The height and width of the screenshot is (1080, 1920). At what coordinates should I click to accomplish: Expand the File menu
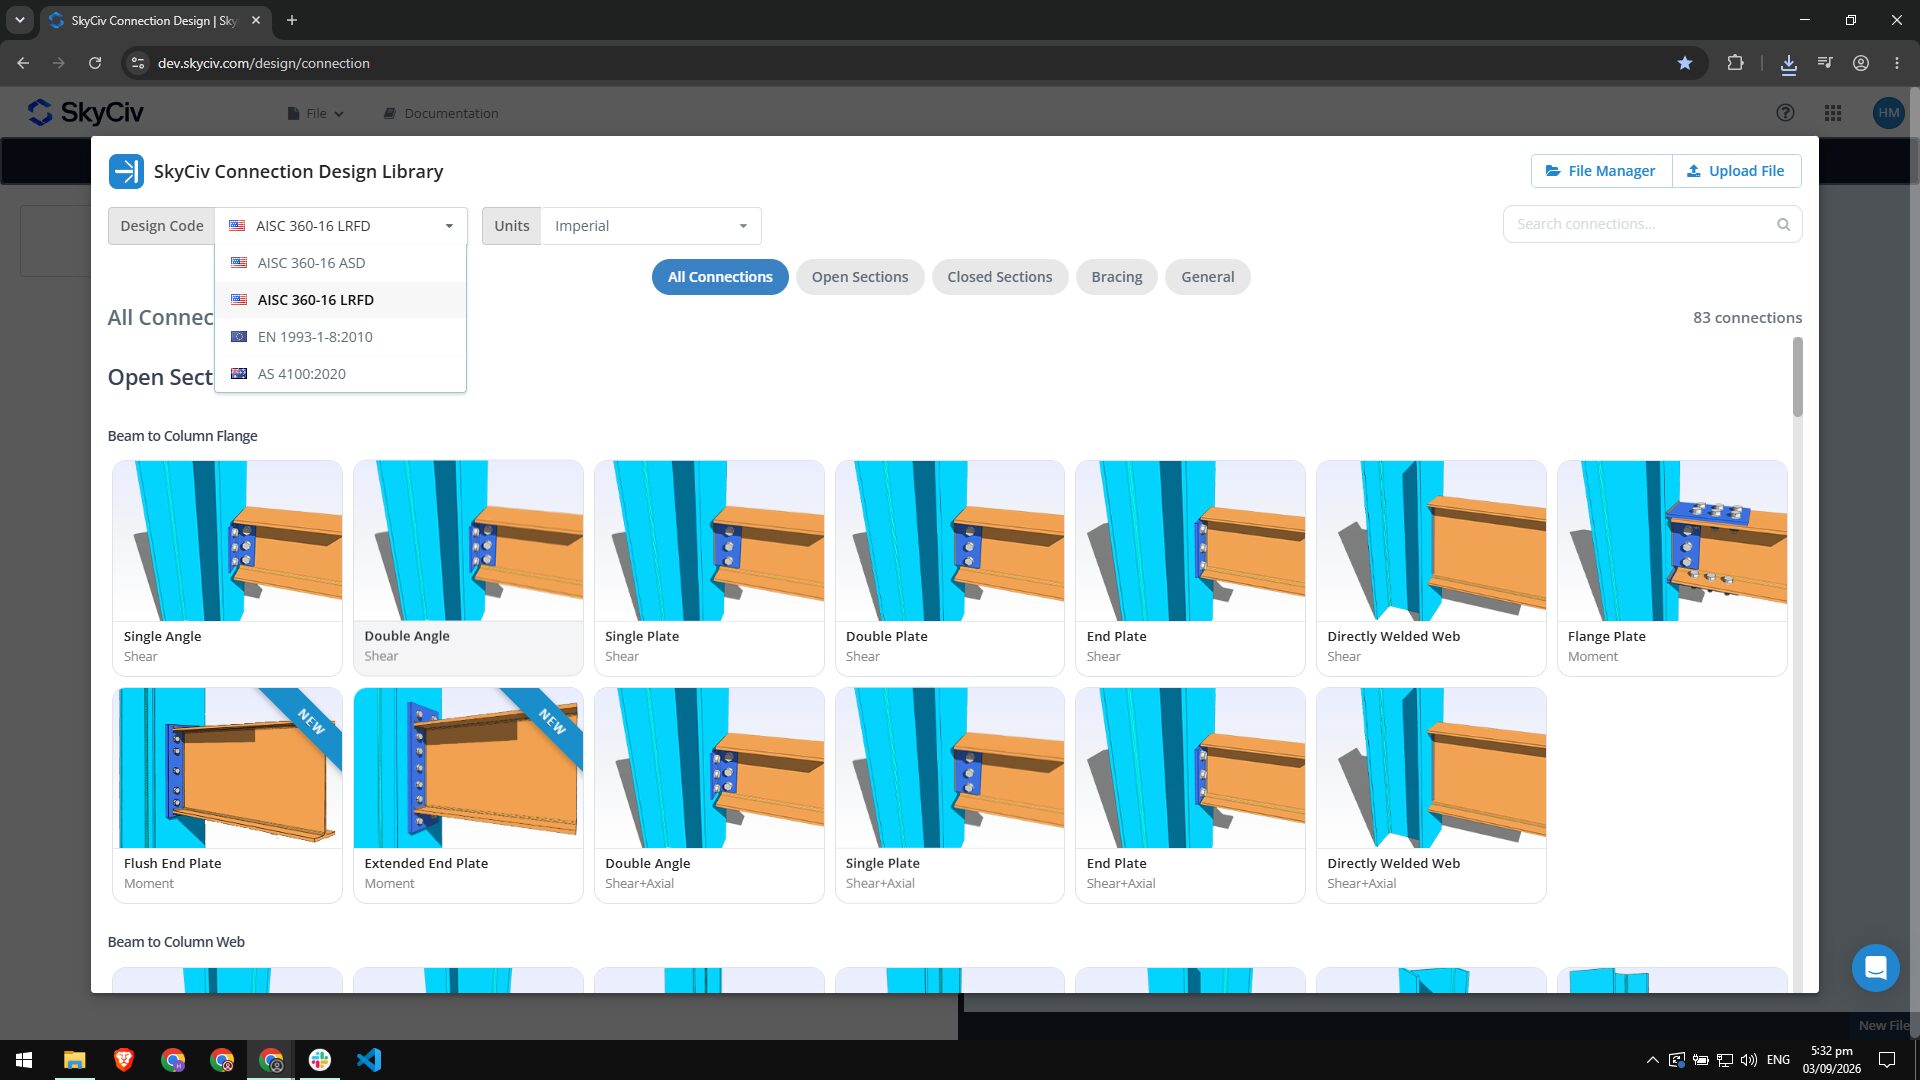(x=316, y=113)
